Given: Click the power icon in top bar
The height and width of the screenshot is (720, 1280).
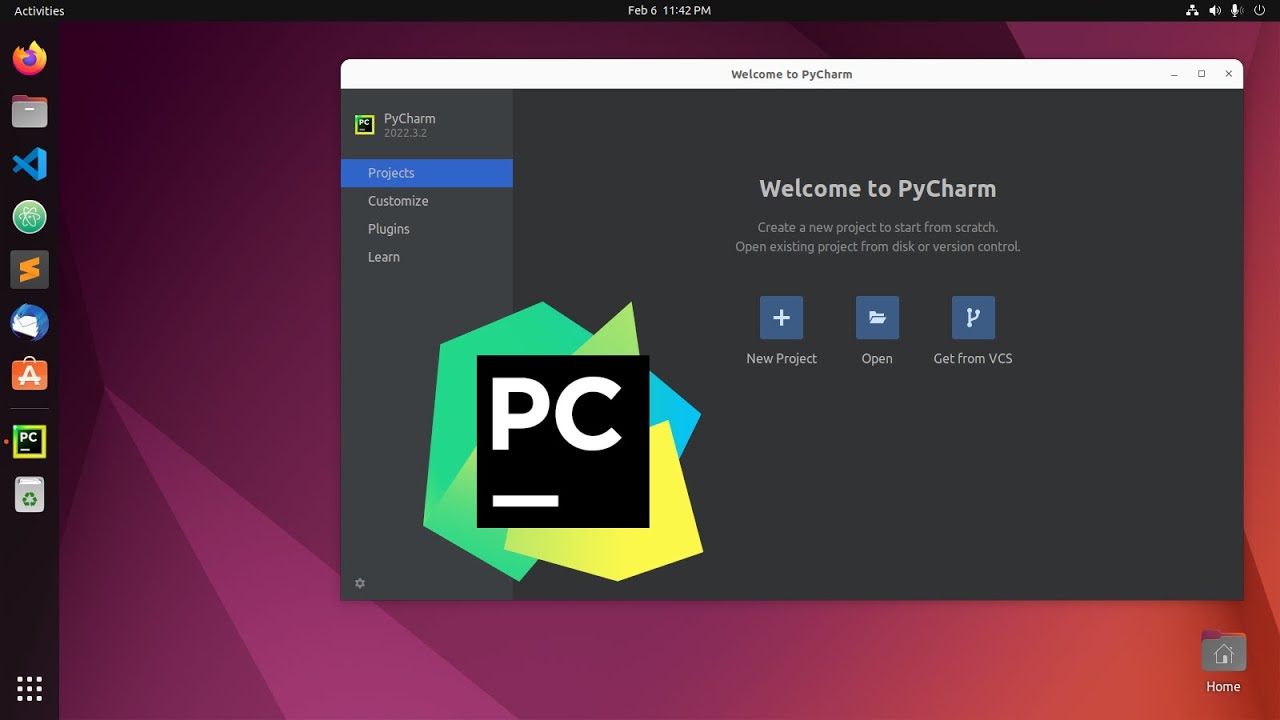Looking at the screenshot, I should 1259,10.
